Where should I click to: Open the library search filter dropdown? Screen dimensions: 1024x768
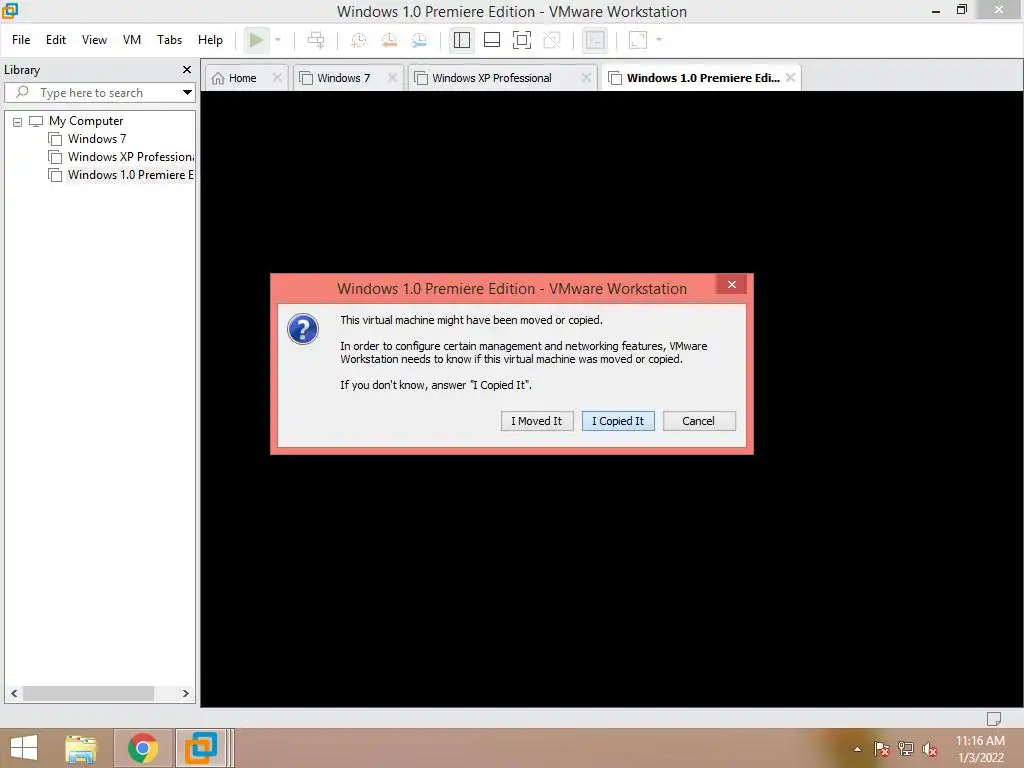click(187, 93)
